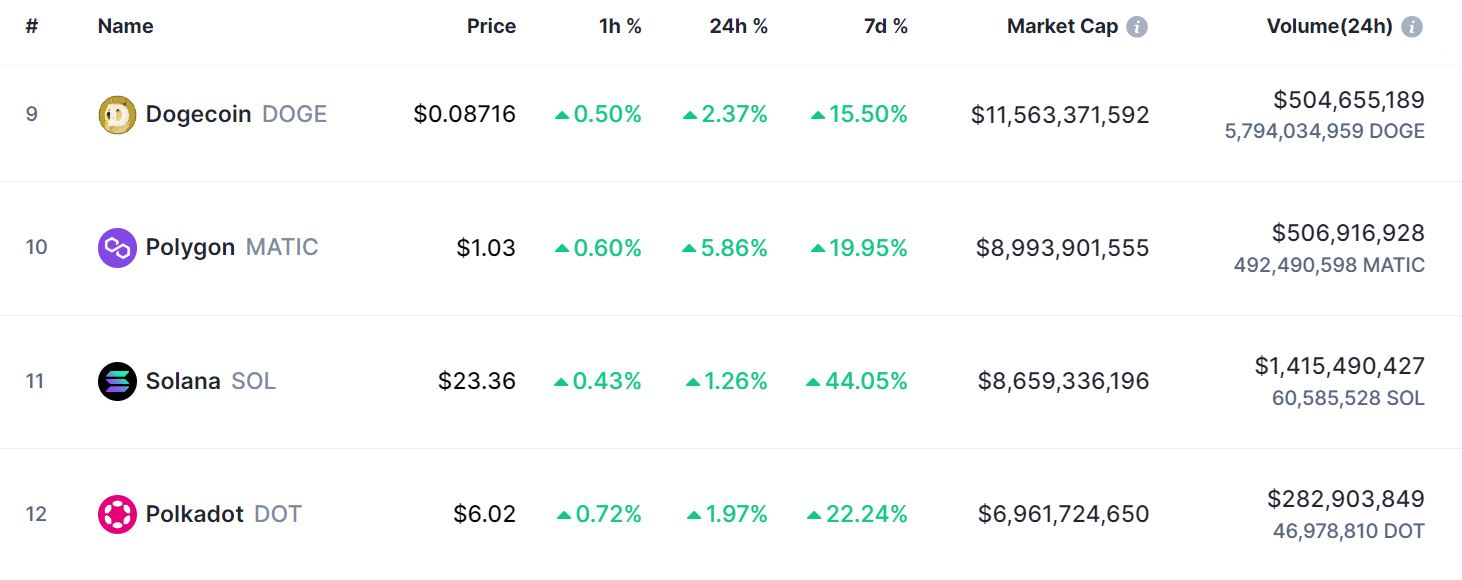The image size is (1462, 580).
Task: Sort by the 24h % column header
Action: coord(738,27)
